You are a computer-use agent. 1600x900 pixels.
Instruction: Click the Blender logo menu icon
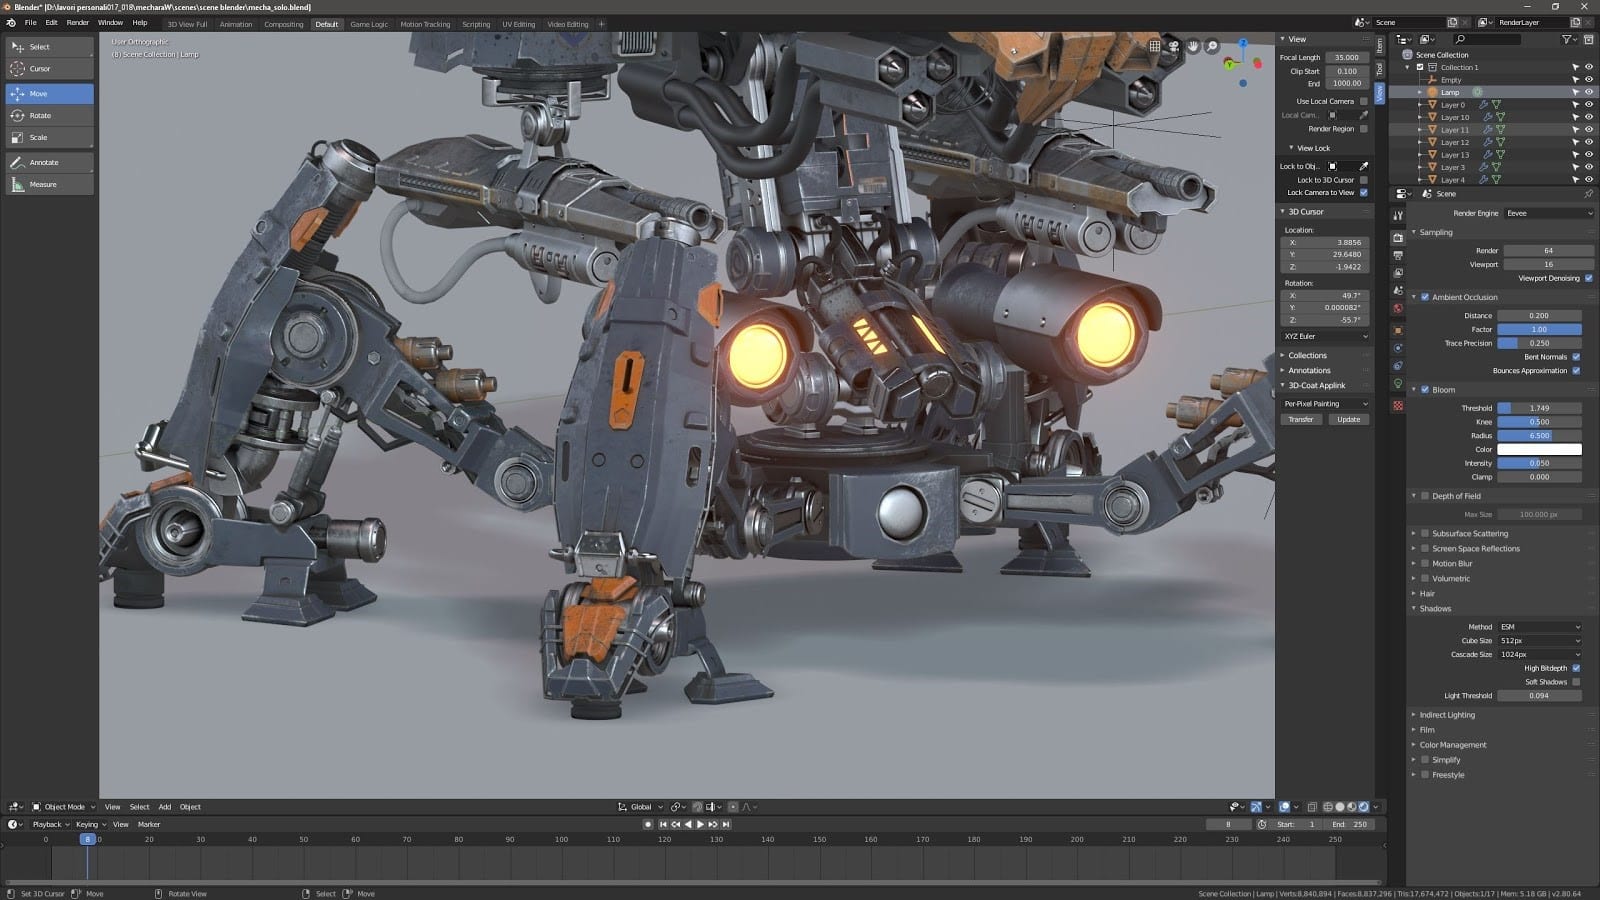coord(11,22)
